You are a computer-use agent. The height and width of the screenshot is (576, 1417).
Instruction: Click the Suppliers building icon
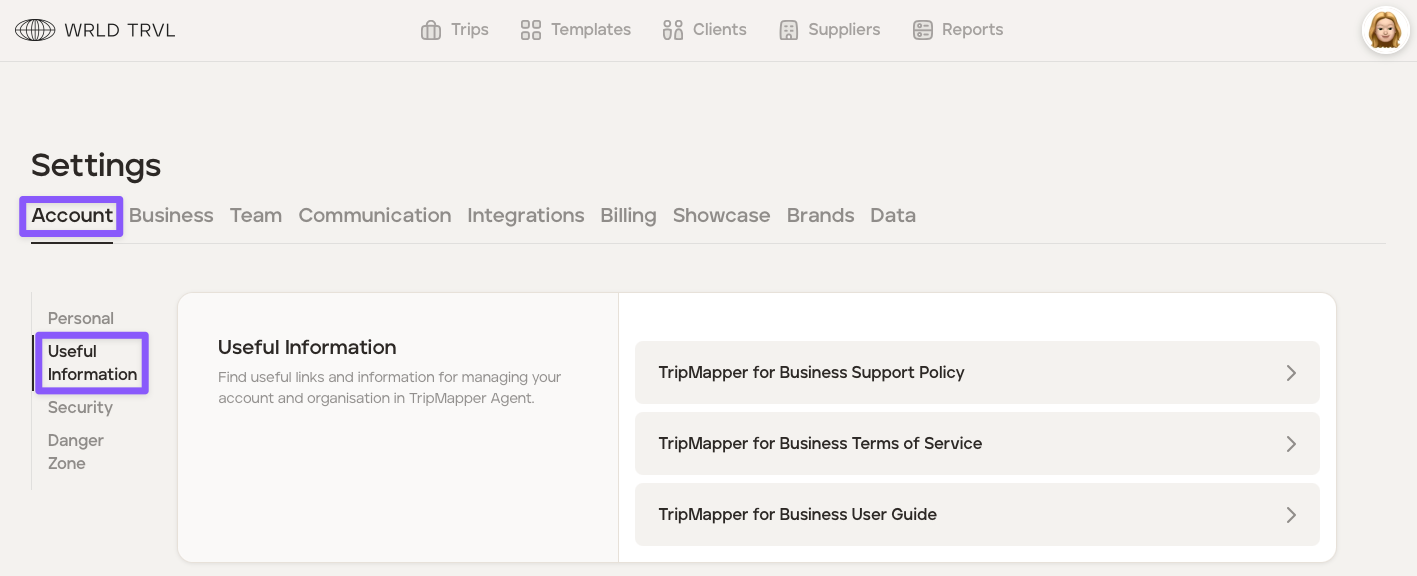[789, 30]
